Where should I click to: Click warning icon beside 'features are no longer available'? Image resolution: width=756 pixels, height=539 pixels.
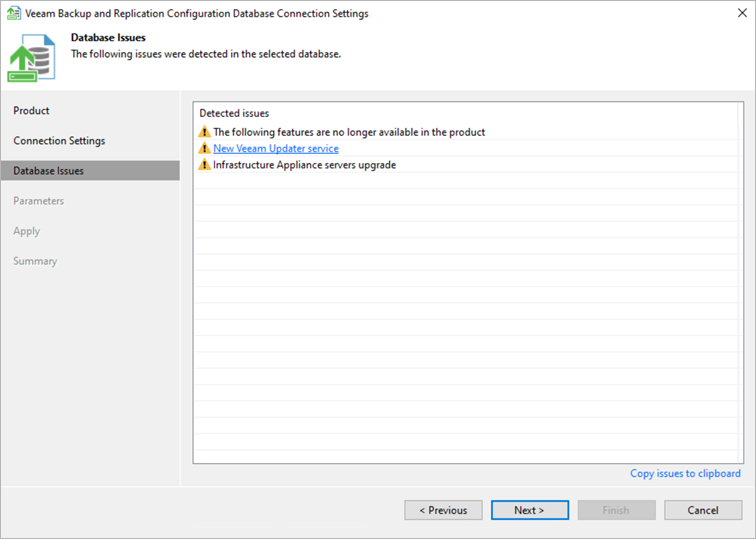204,132
